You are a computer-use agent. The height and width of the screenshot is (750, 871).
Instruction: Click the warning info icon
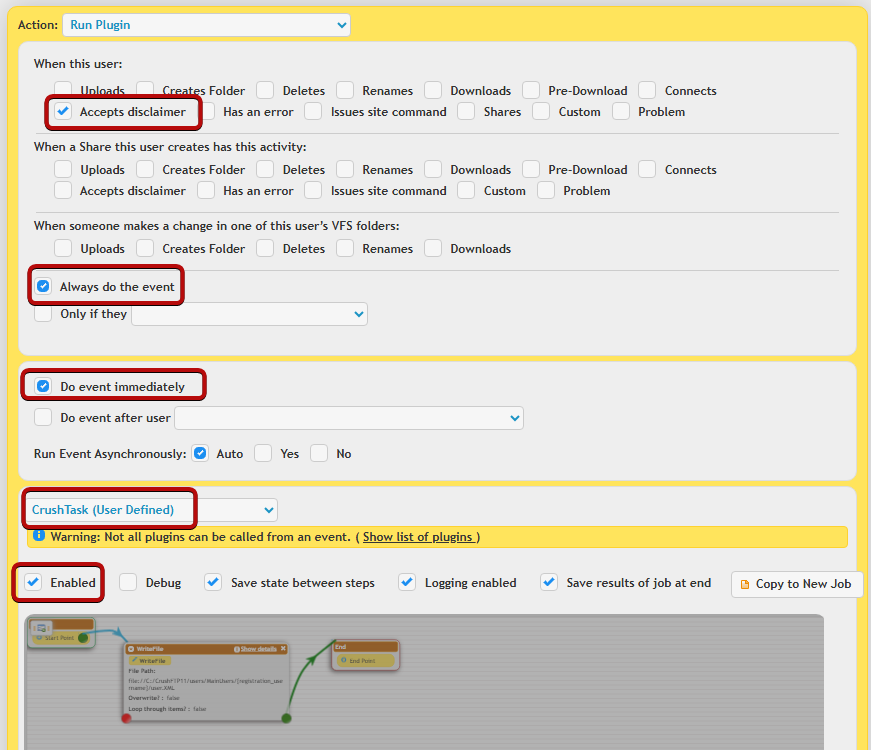click(39, 536)
